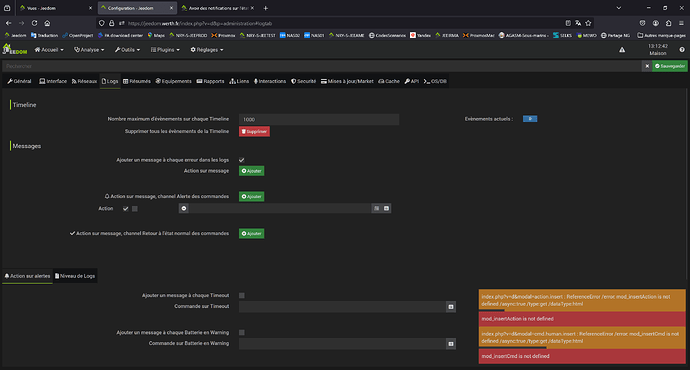This screenshot has height=370, width=690.
Task: Click the command picker icon in the Action row
Action: (386, 209)
